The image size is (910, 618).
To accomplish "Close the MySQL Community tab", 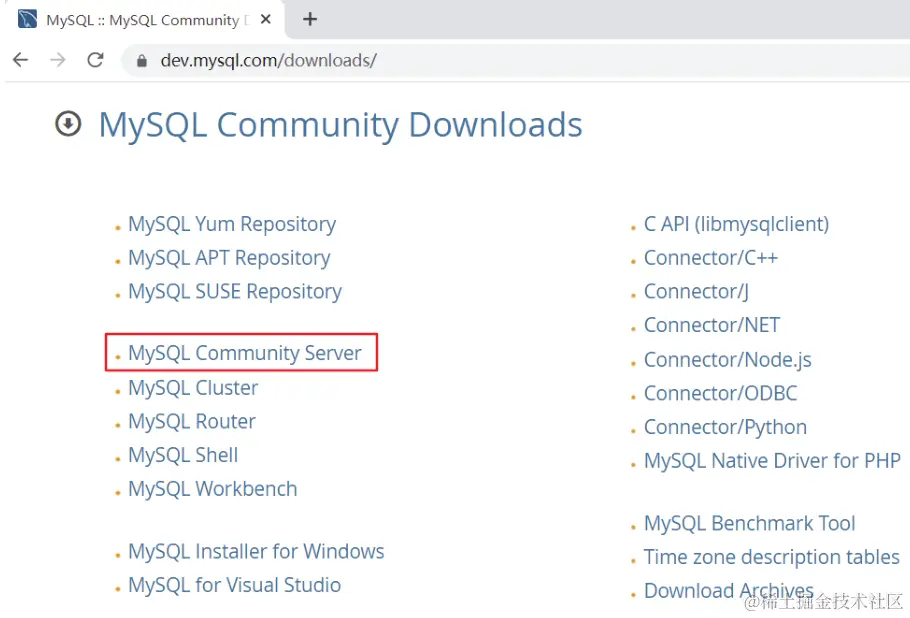I will 266,19.
